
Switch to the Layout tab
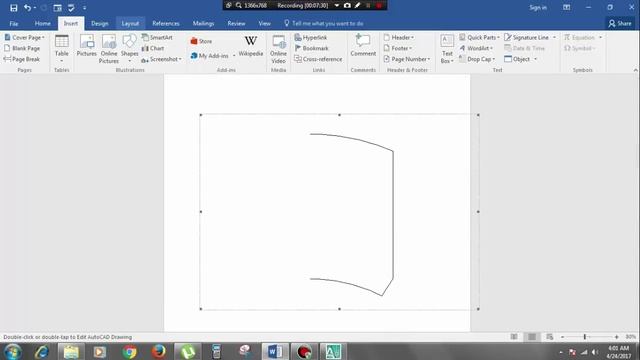[x=130, y=24]
